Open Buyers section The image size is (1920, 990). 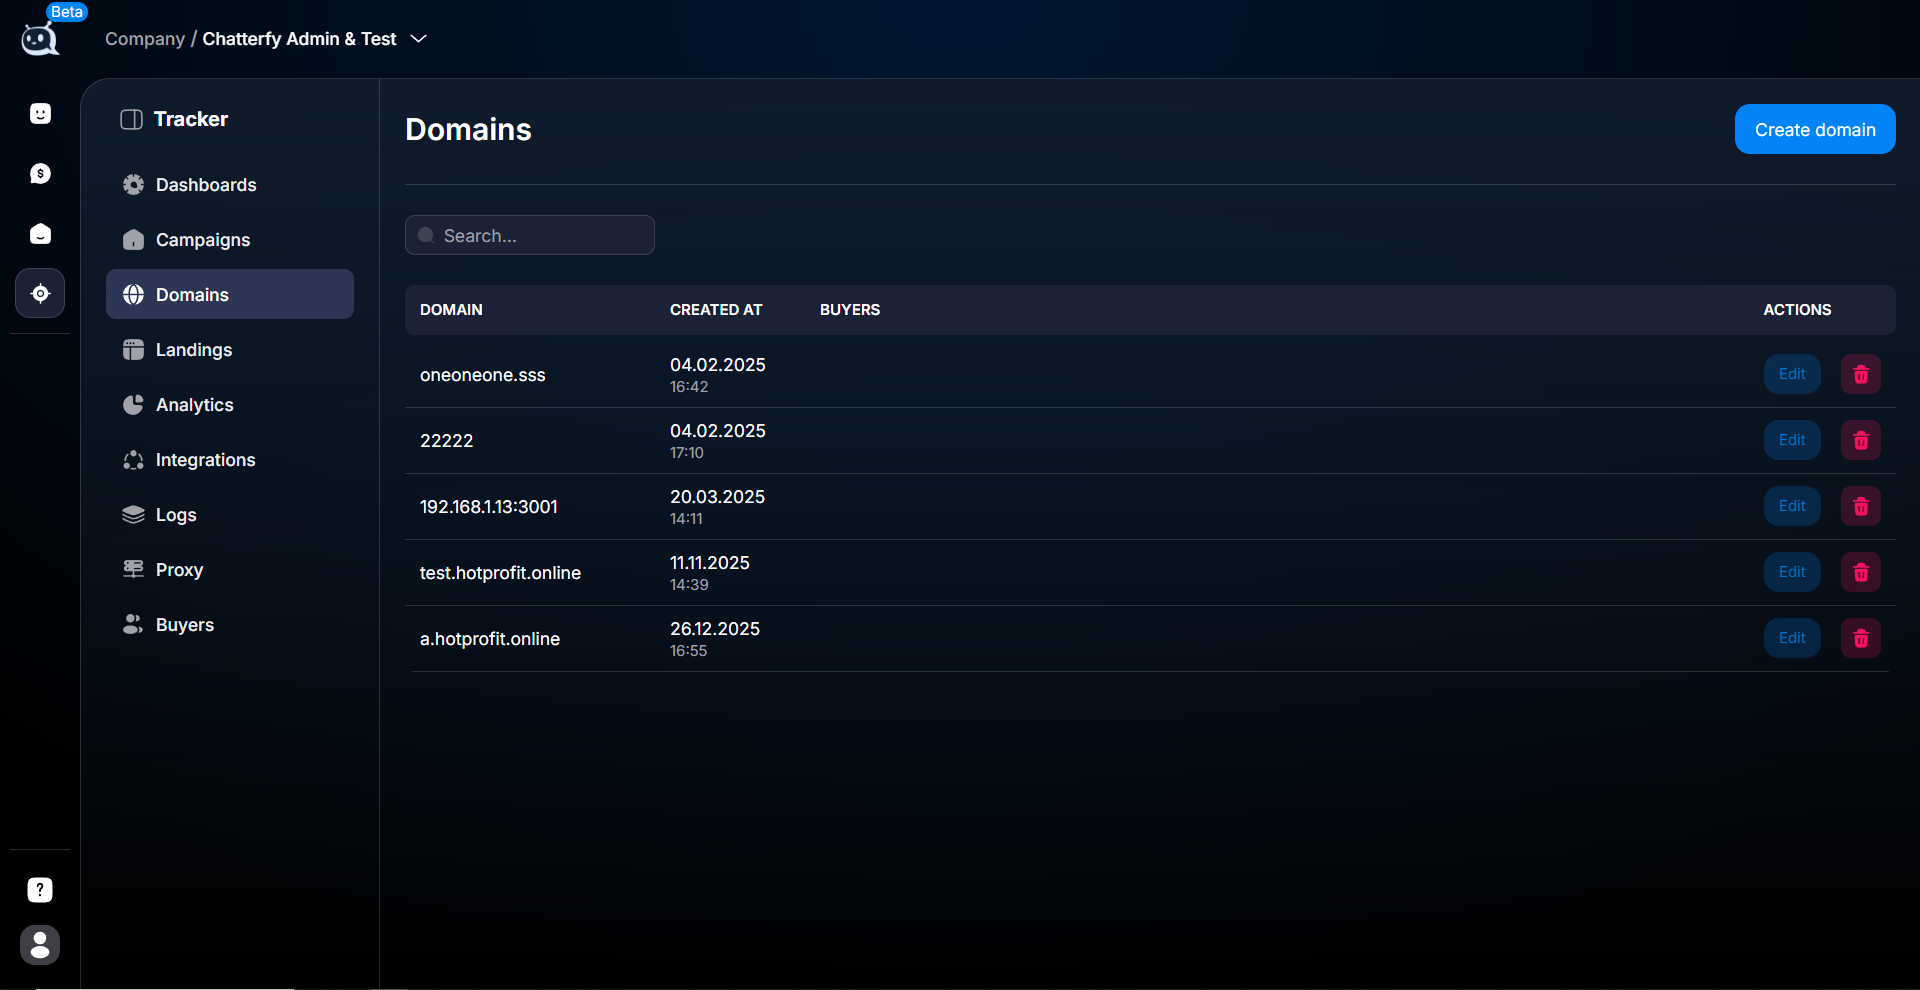(x=230, y=624)
